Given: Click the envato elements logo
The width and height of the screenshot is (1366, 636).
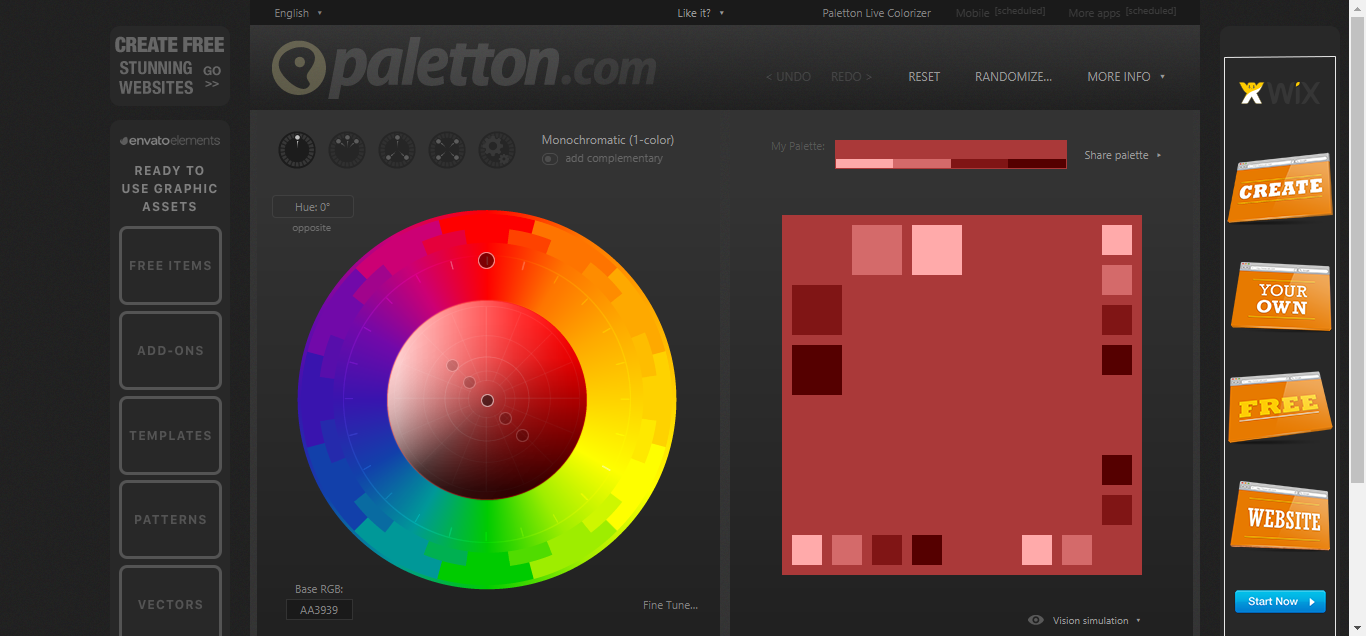Looking at the screenshot, I should (x=170, y=141).
